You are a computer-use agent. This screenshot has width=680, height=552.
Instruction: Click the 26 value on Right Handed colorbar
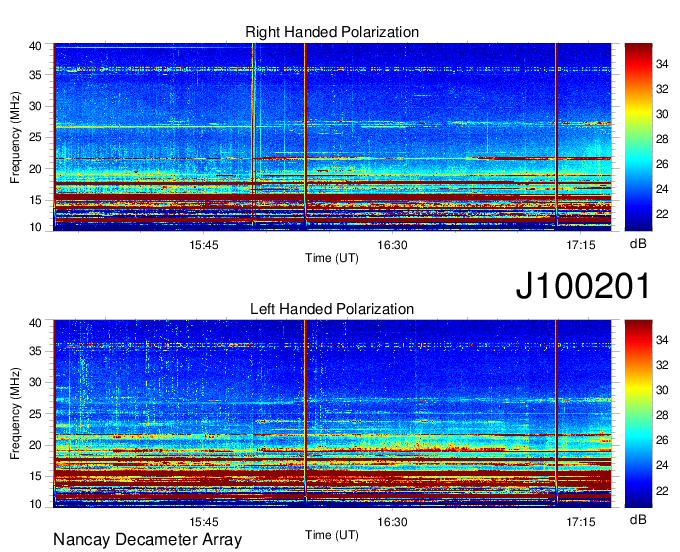click(662, 164)
